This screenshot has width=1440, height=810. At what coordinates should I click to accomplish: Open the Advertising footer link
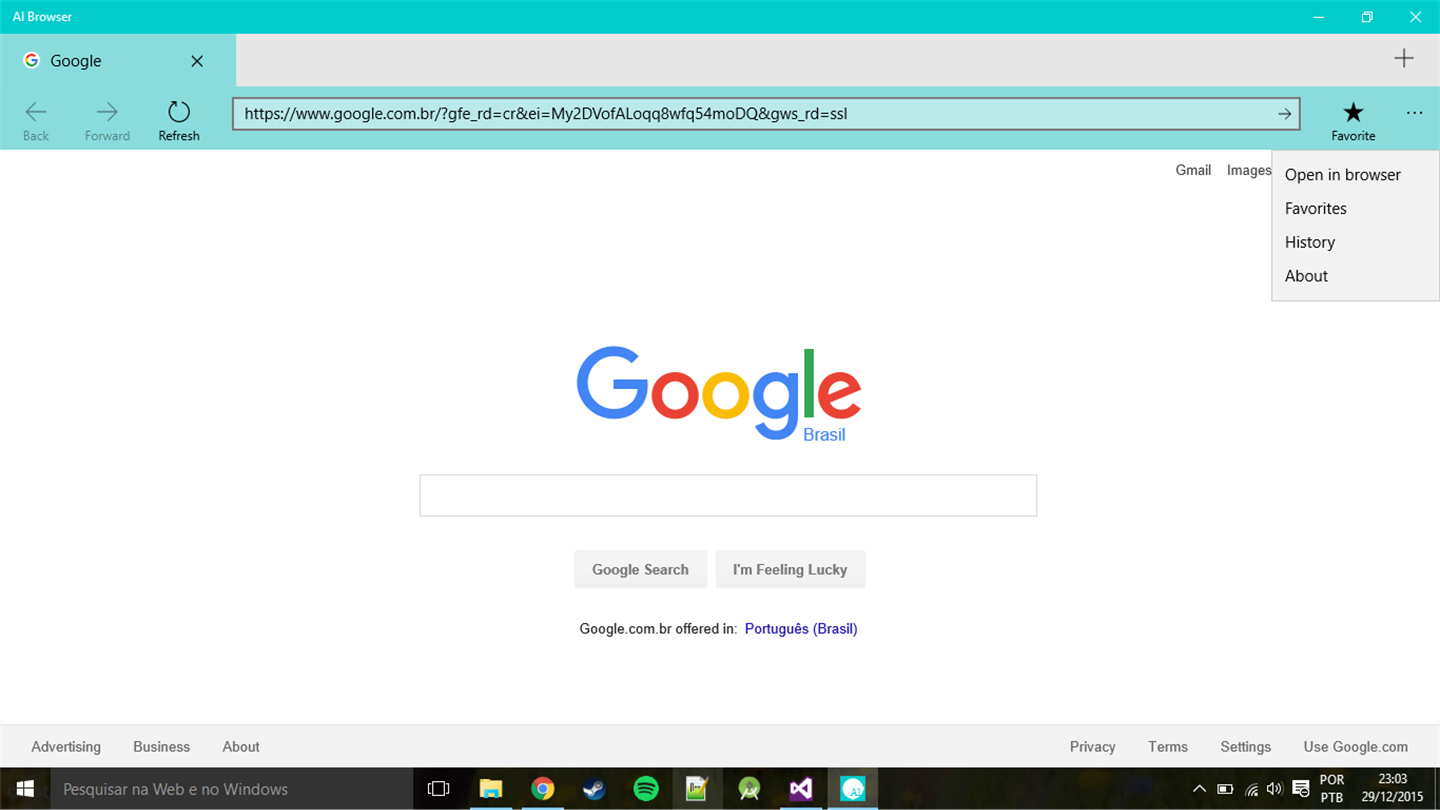tap(66, 747)
